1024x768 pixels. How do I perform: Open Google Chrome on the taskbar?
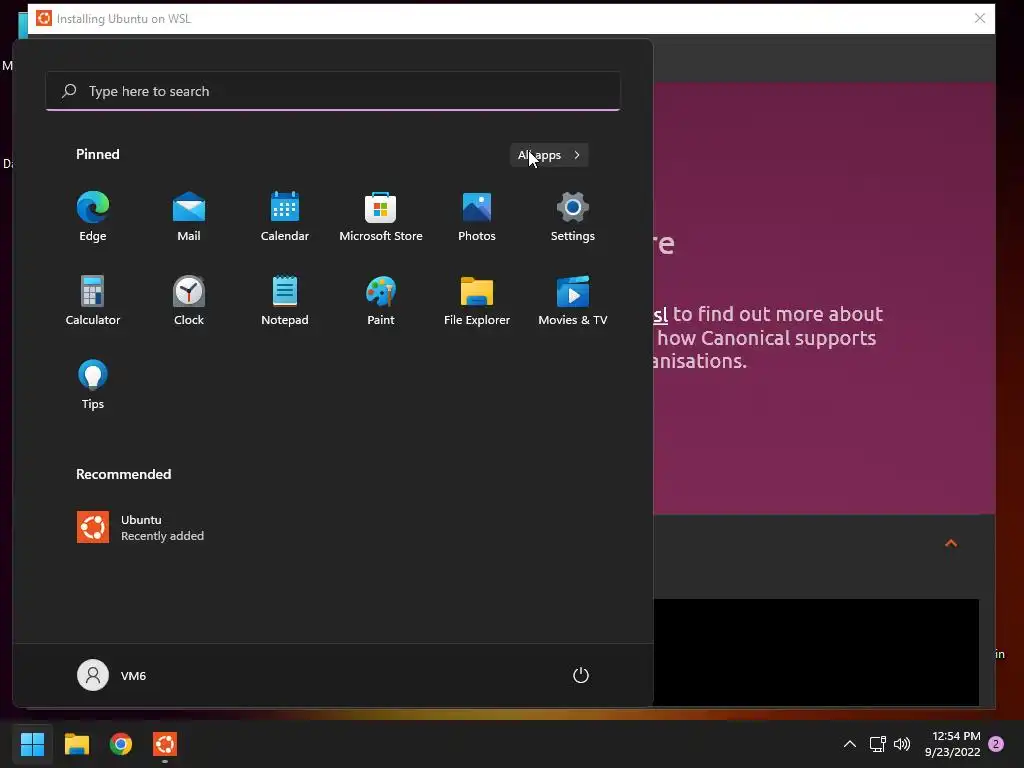tap(121, 744)
